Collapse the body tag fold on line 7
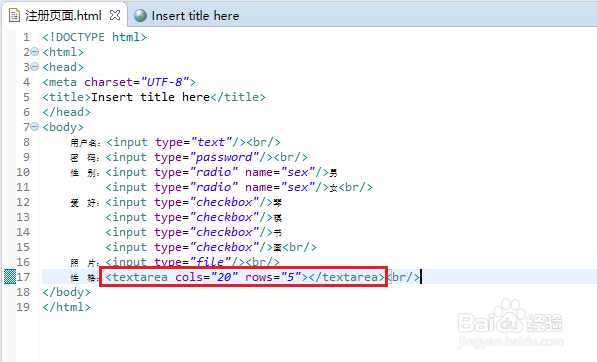 pyautogui.click(x=34, y=126)
